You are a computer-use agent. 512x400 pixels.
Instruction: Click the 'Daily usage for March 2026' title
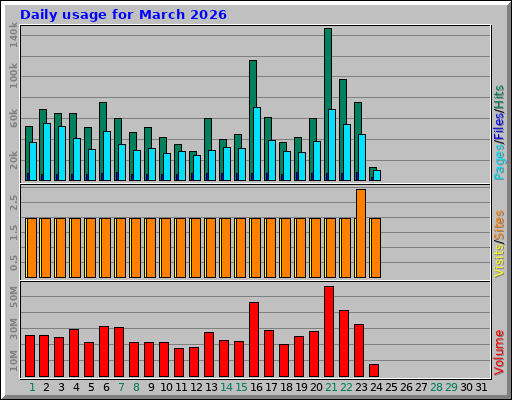point(123,15)
